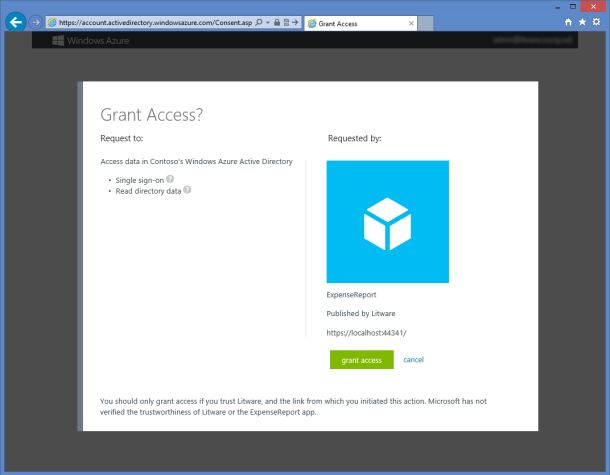Click the Go arrow in address bar
Viewport: 610px width, 475px height.
[295, 23]
